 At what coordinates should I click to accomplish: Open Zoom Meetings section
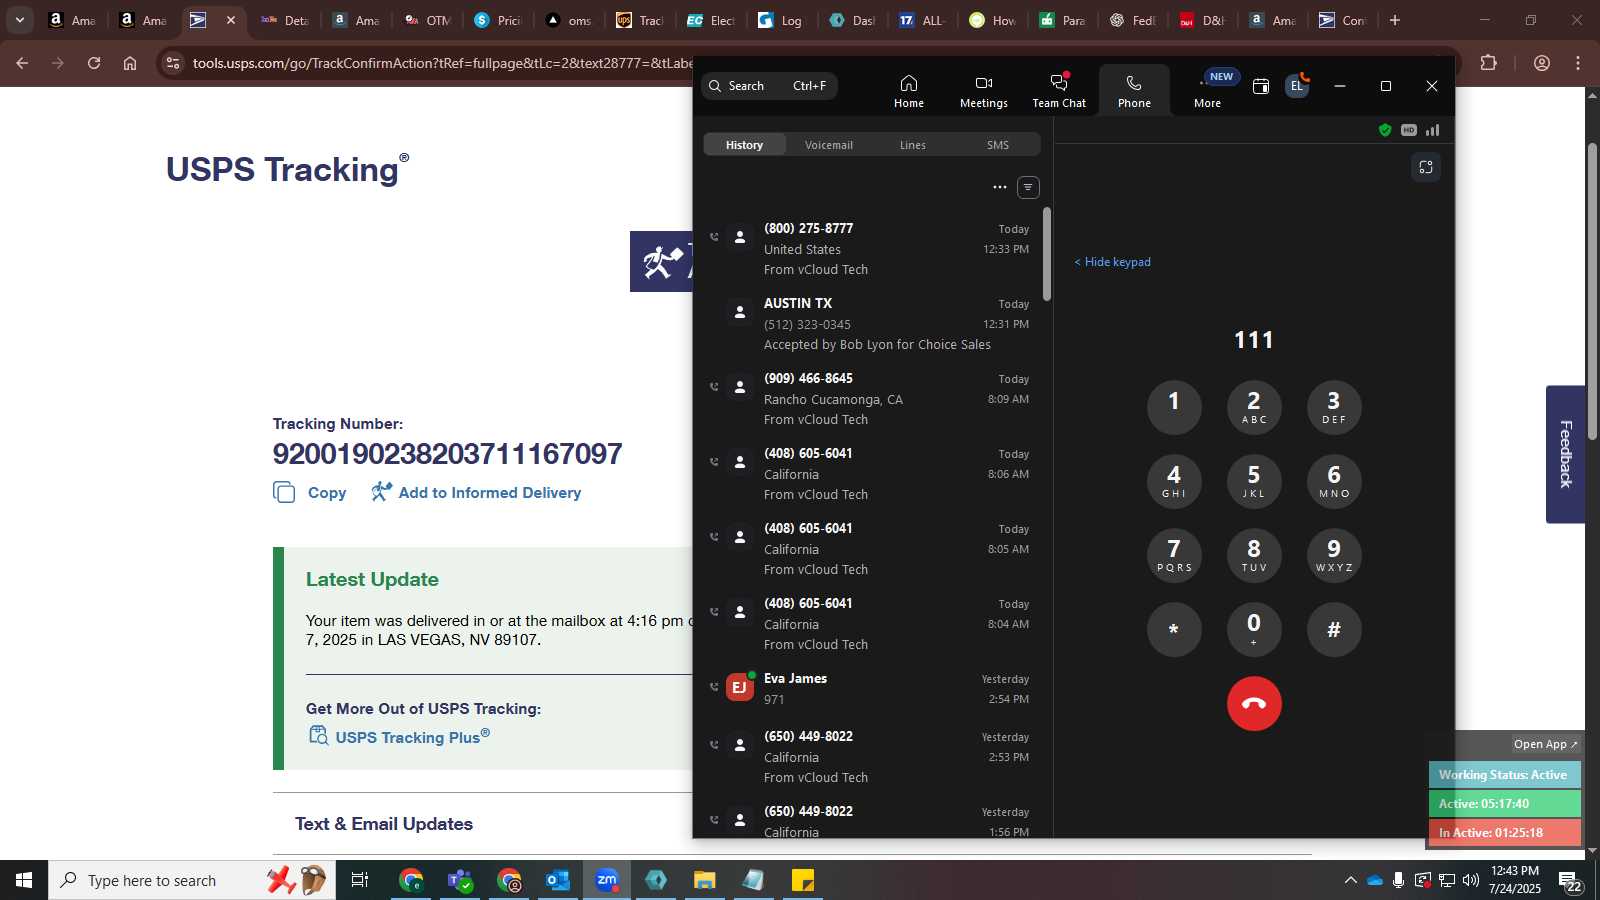click(x=983, y=91)
